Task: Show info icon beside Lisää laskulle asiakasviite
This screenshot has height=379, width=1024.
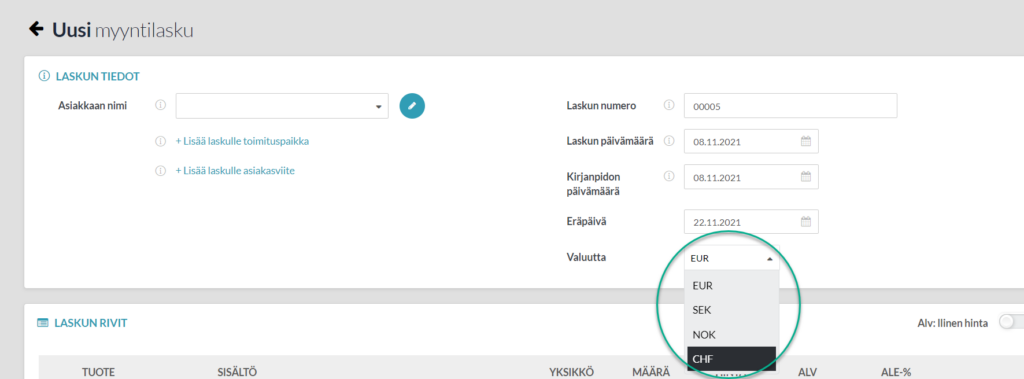Action: pyautogui.click(x=161, y=171)
